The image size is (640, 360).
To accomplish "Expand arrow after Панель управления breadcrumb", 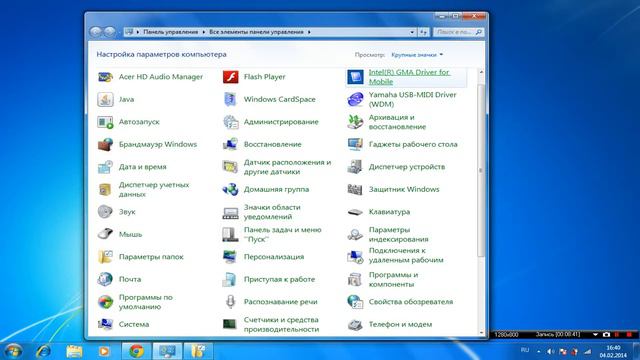I will pos(203,32).
